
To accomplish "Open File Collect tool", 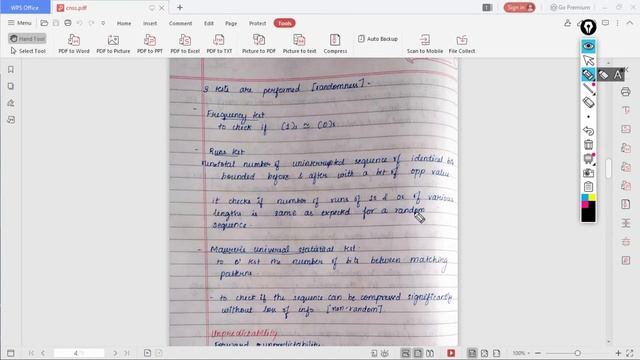I will pyautogui.click(x=462, y=44).
